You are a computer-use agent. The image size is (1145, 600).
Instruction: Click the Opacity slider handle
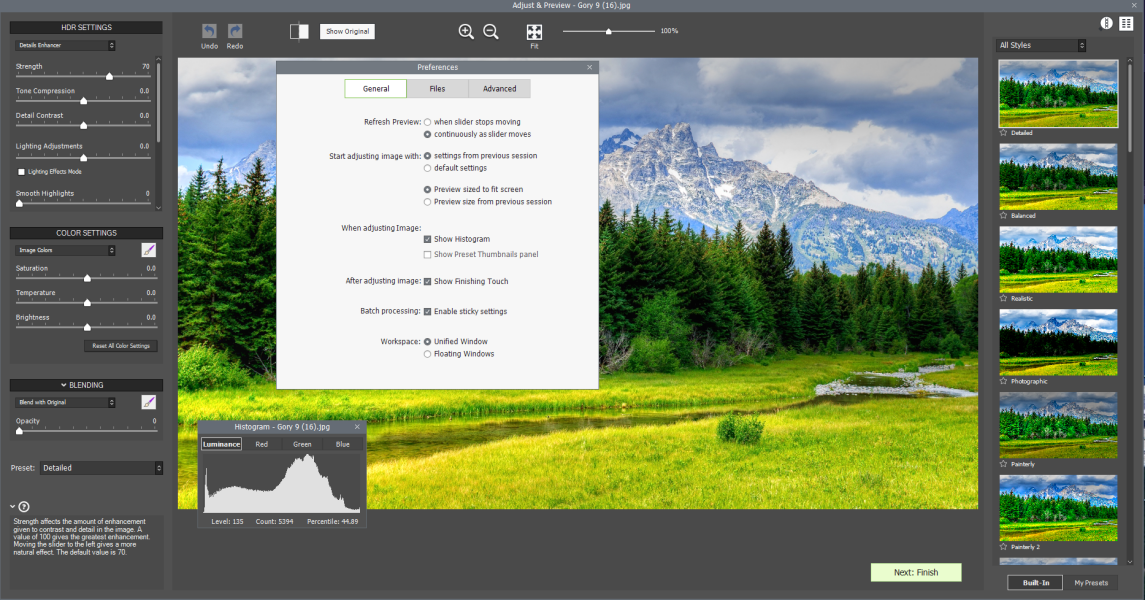point(19,431)
